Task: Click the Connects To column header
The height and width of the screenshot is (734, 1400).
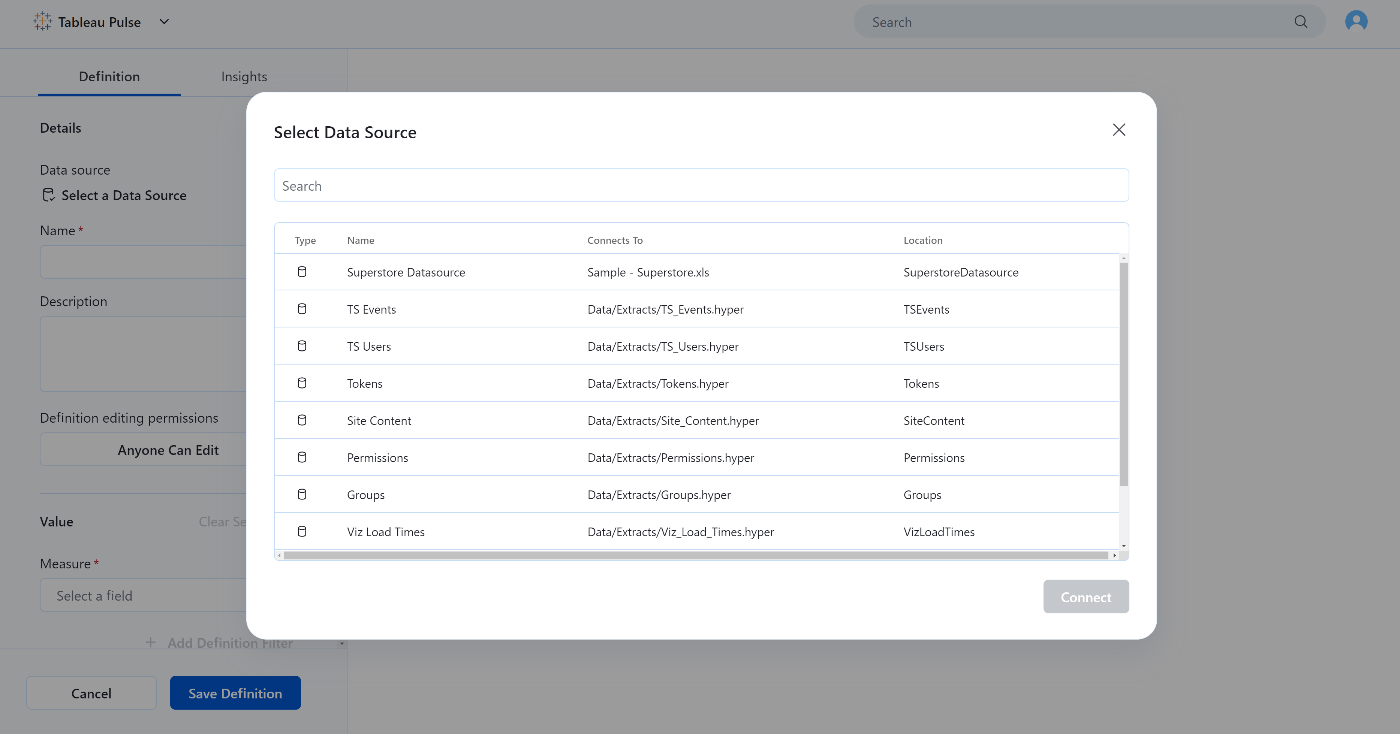Action: coord(615,240)
